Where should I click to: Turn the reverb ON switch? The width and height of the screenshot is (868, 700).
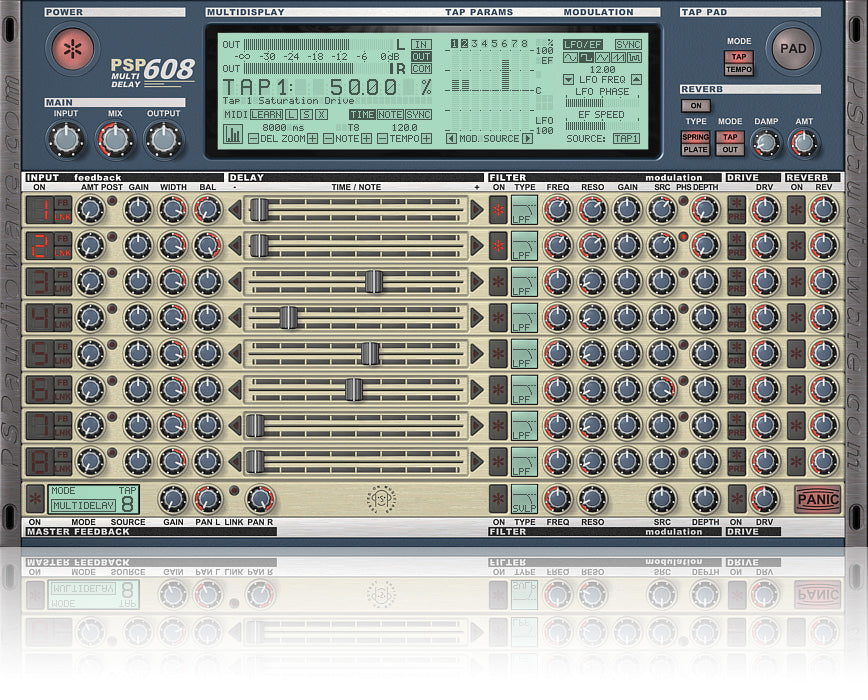[x=696, y=105]
